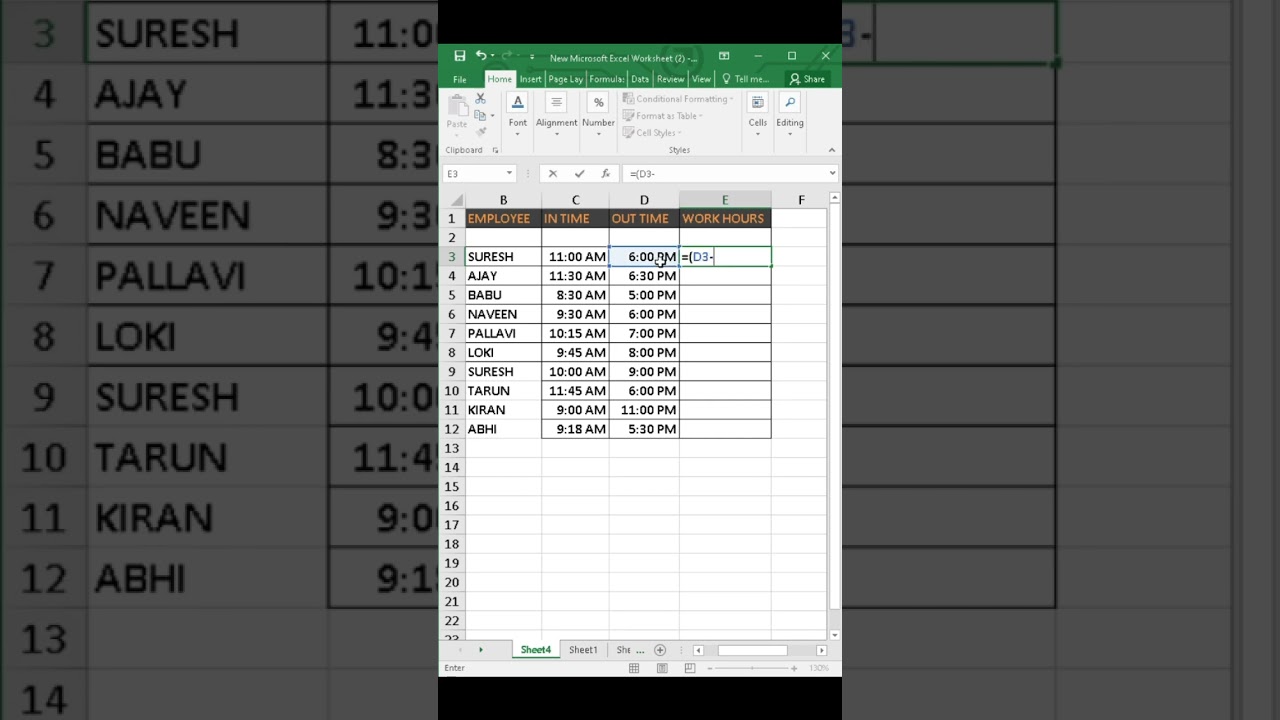Click the Cut scissors icon
Image resolution: width=1280 pixels, height=720 pixels.
tap(480, 98)
